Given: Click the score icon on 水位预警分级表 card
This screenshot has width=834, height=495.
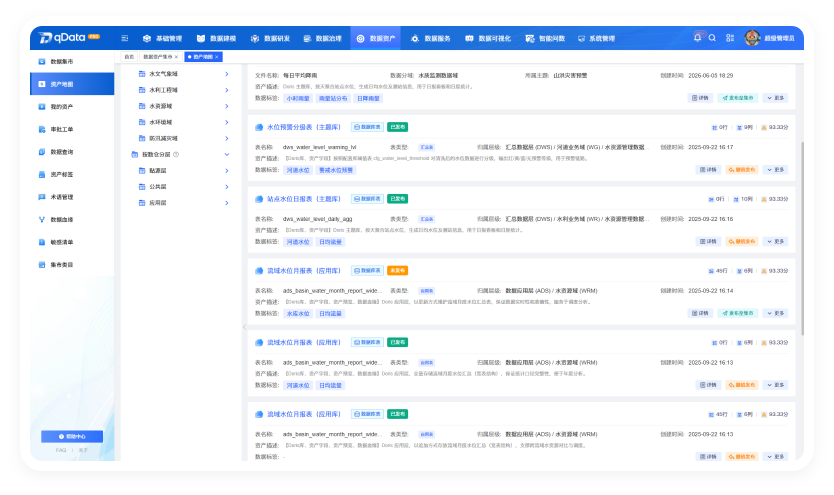Looking at the screenshot, I should (764, 128).
